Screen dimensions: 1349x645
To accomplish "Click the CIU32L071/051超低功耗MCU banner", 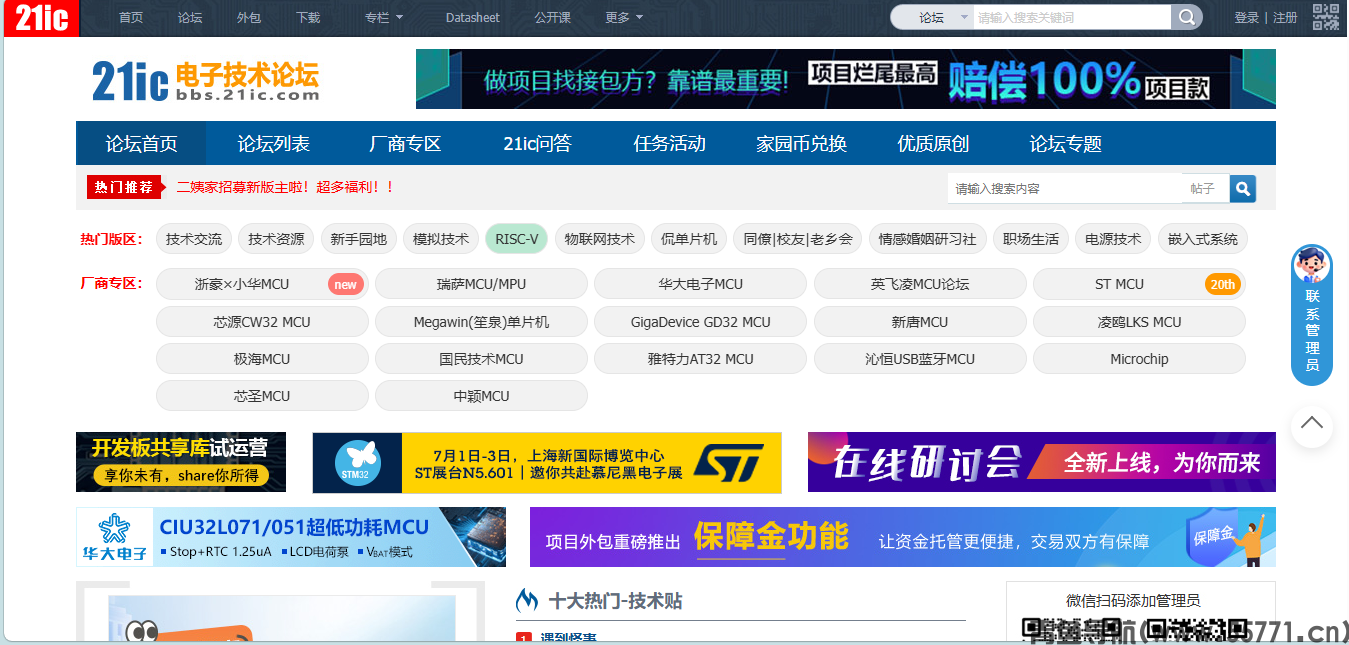I will point(291,537).
